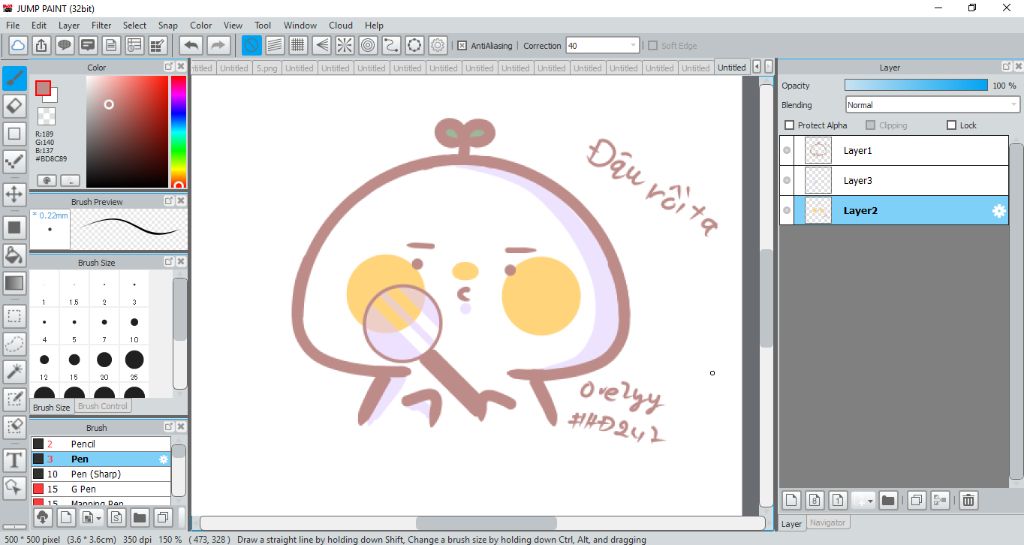Viewport: 1024px width, 545px height.
Task: Turn snap off with the blue icon
Action: 251,46
